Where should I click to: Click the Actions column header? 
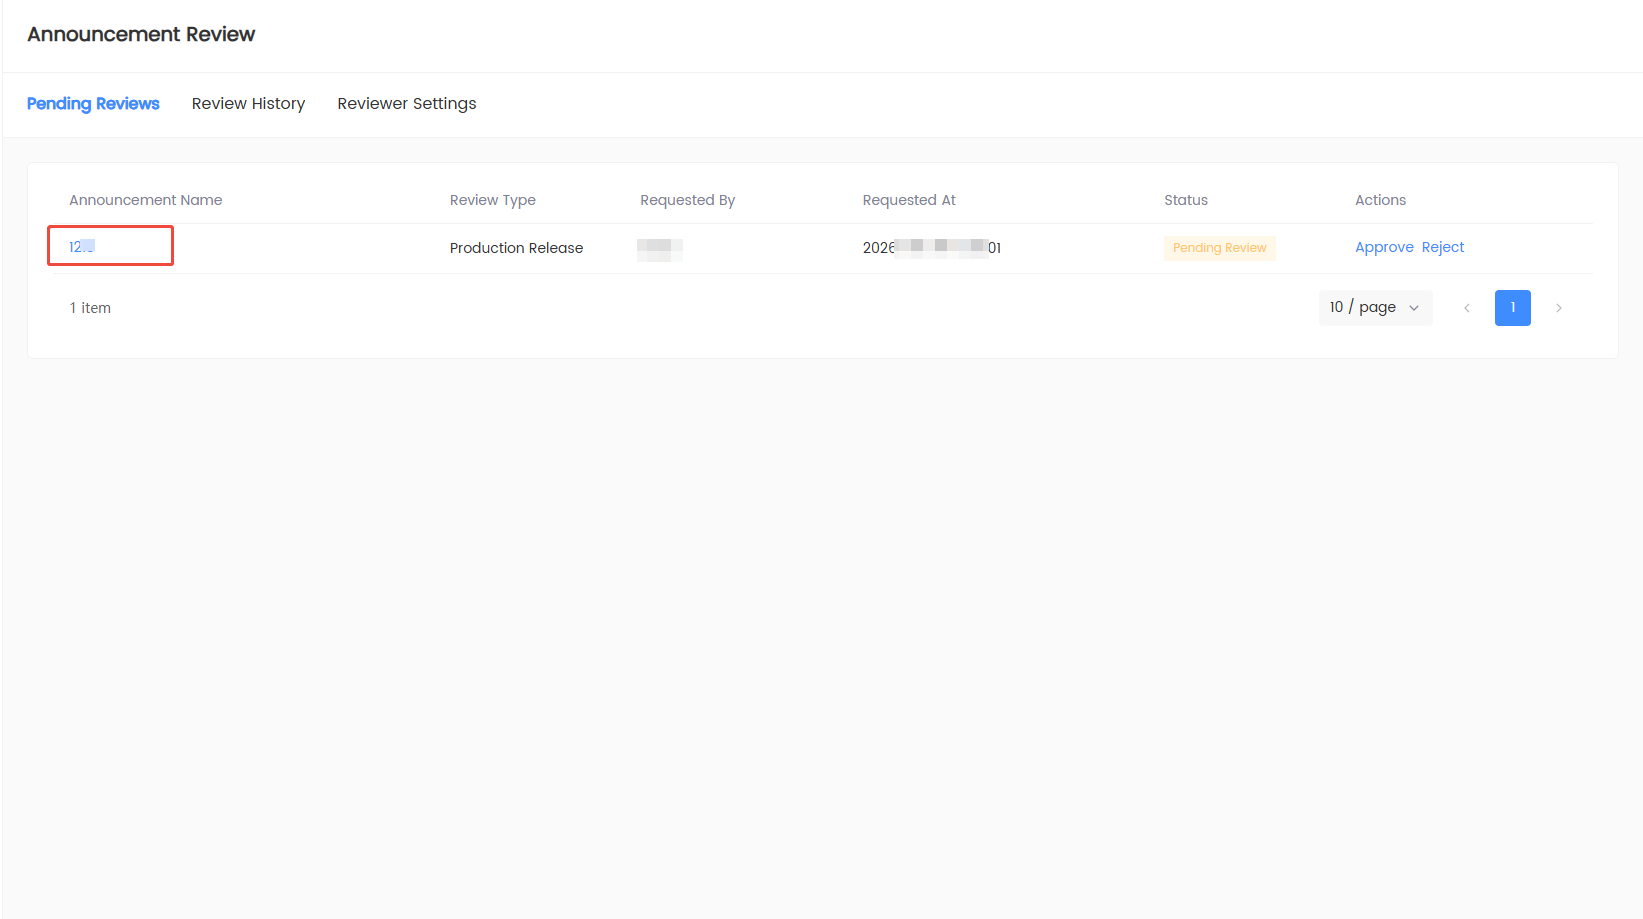1380,200
